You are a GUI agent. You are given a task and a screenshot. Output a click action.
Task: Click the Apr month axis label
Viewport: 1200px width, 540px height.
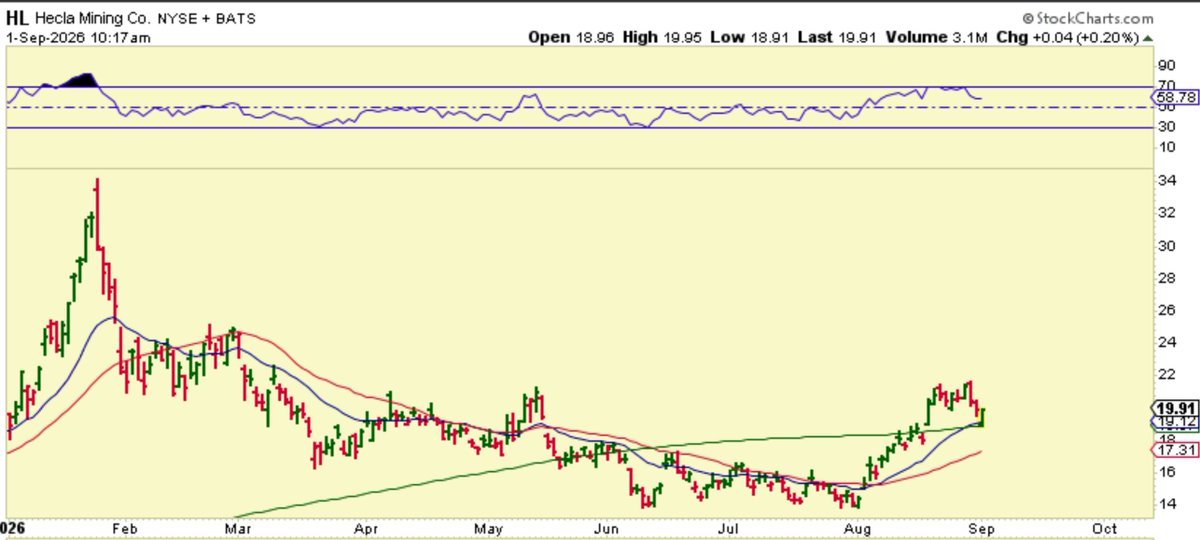point(365,528)
